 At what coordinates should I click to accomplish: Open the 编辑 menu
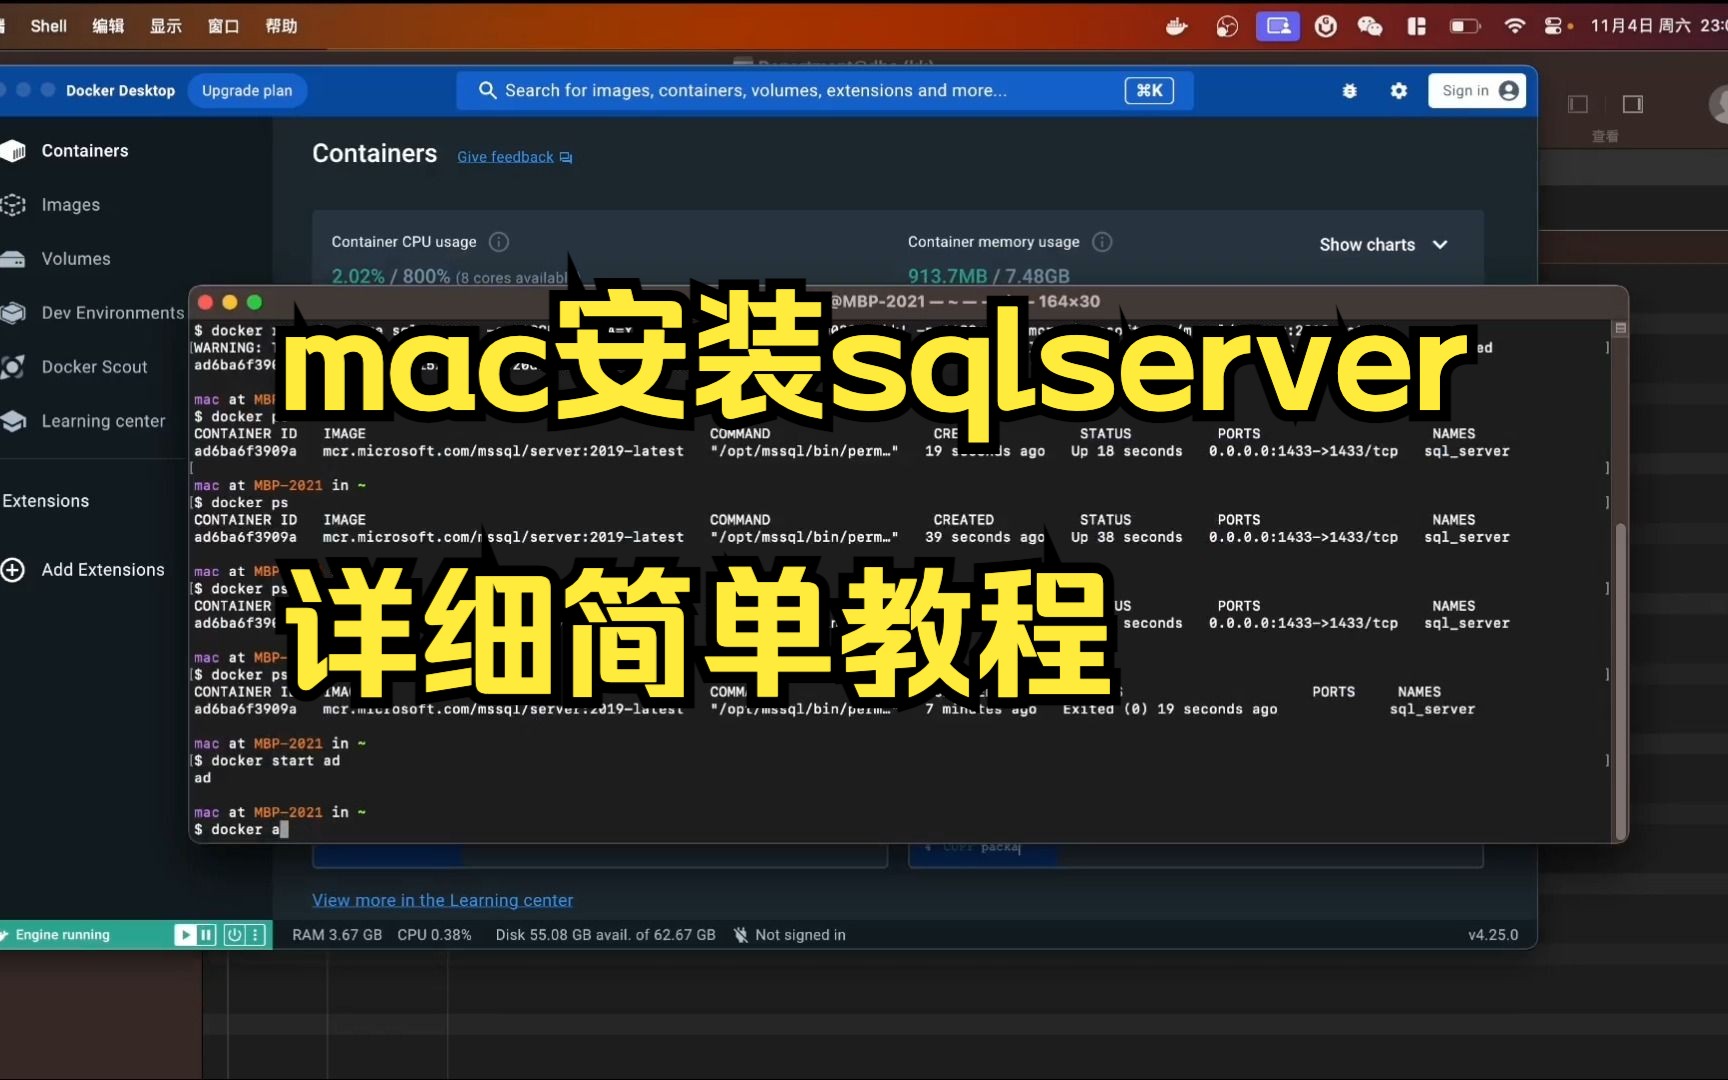[108, 27]
